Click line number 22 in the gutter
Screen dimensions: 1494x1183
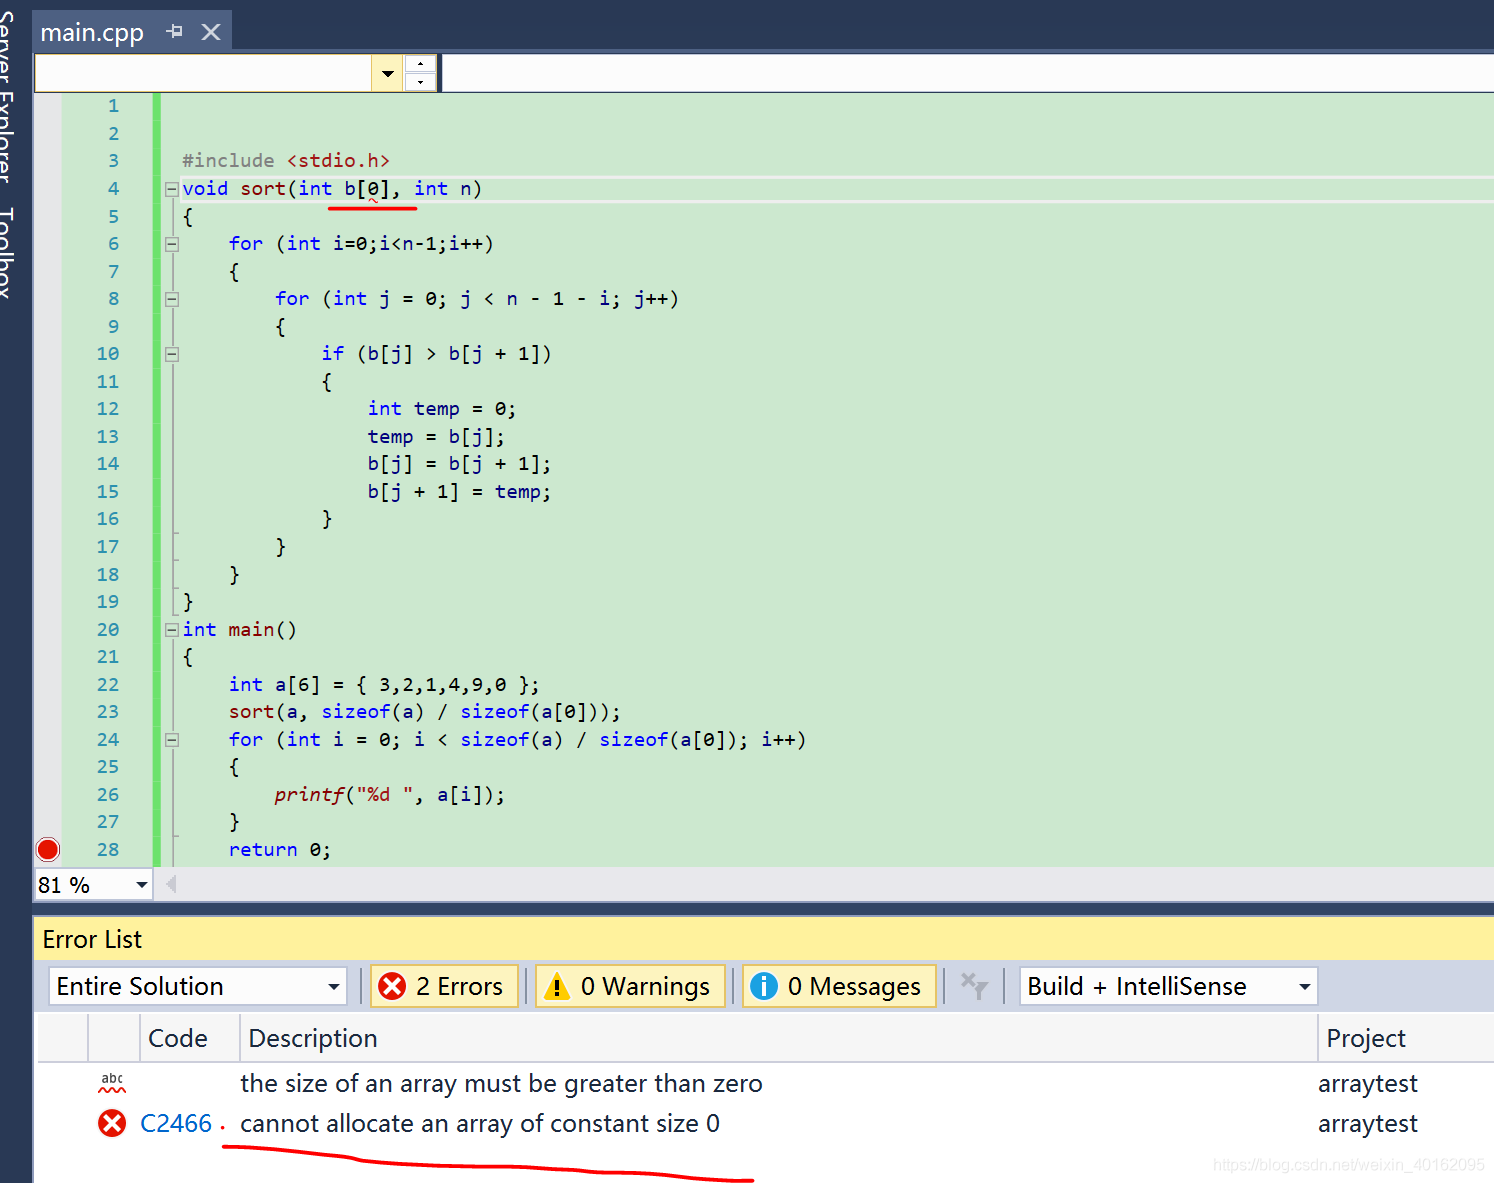point(108,685)
